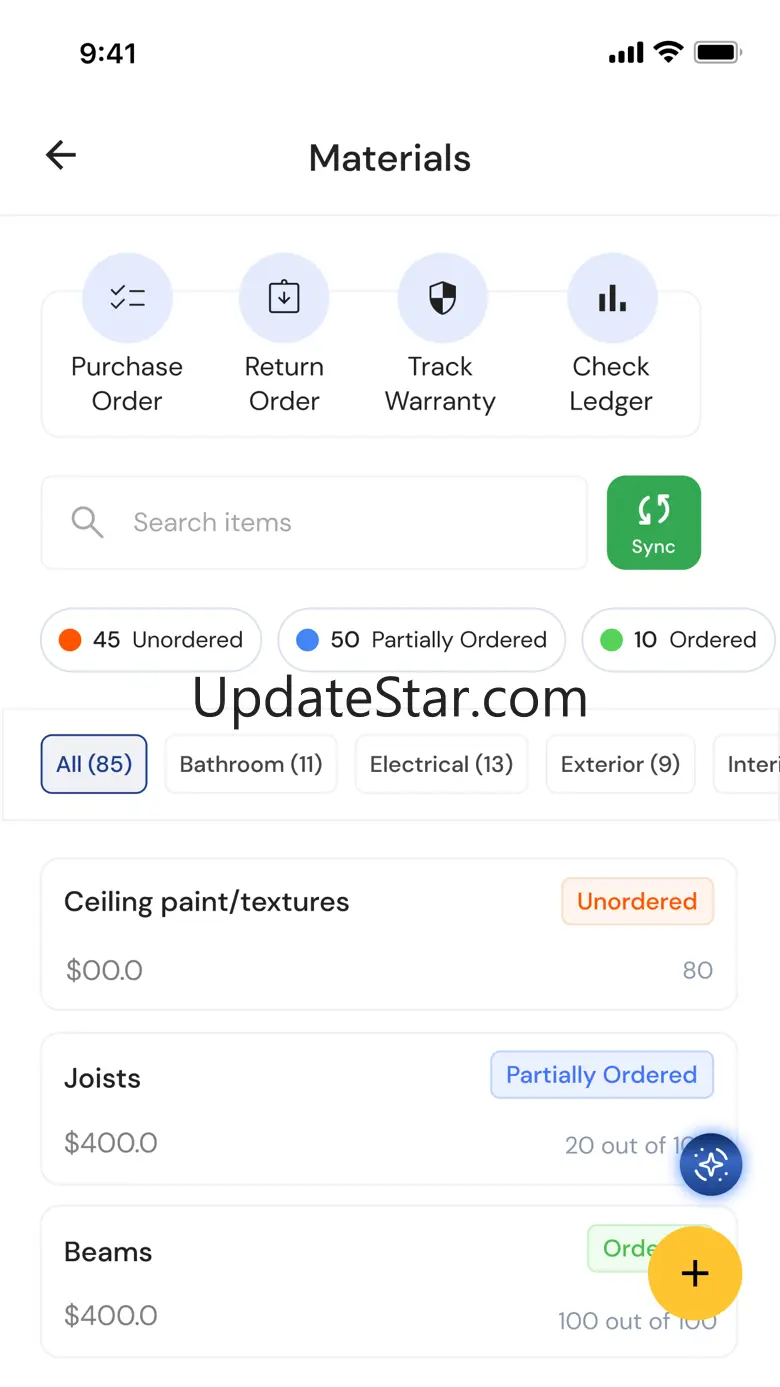Tap the green Sync button
780x1387 pixels.
click(x=653, y=523)
